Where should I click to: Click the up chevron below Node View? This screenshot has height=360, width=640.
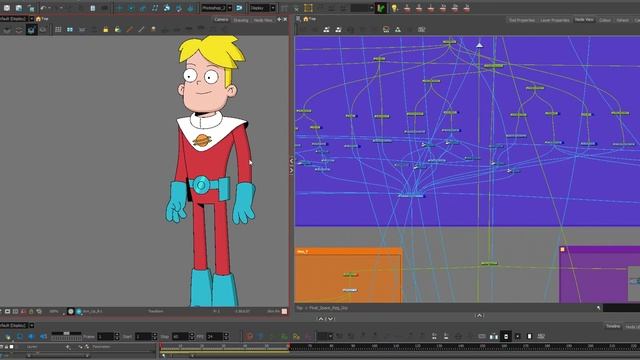tap(479, 316)
